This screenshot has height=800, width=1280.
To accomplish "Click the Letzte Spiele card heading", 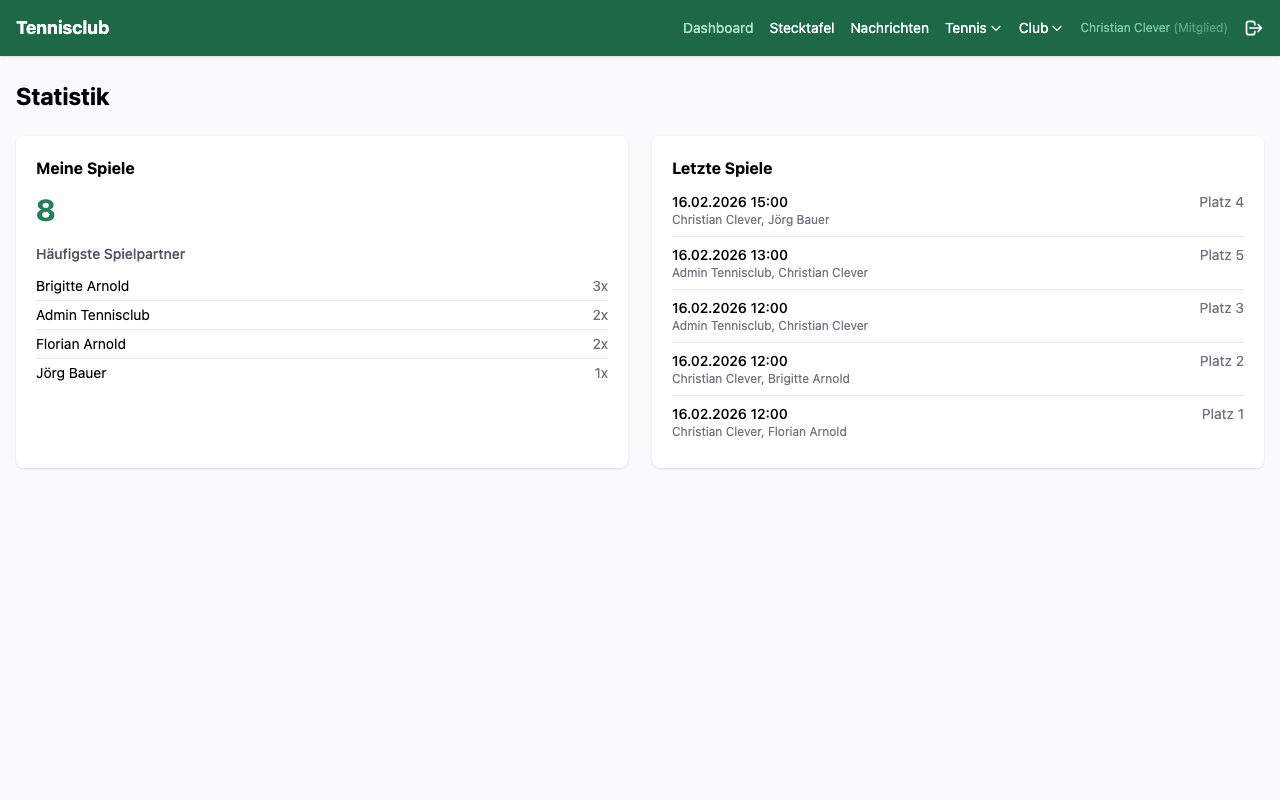I will [x=722, y=168].
